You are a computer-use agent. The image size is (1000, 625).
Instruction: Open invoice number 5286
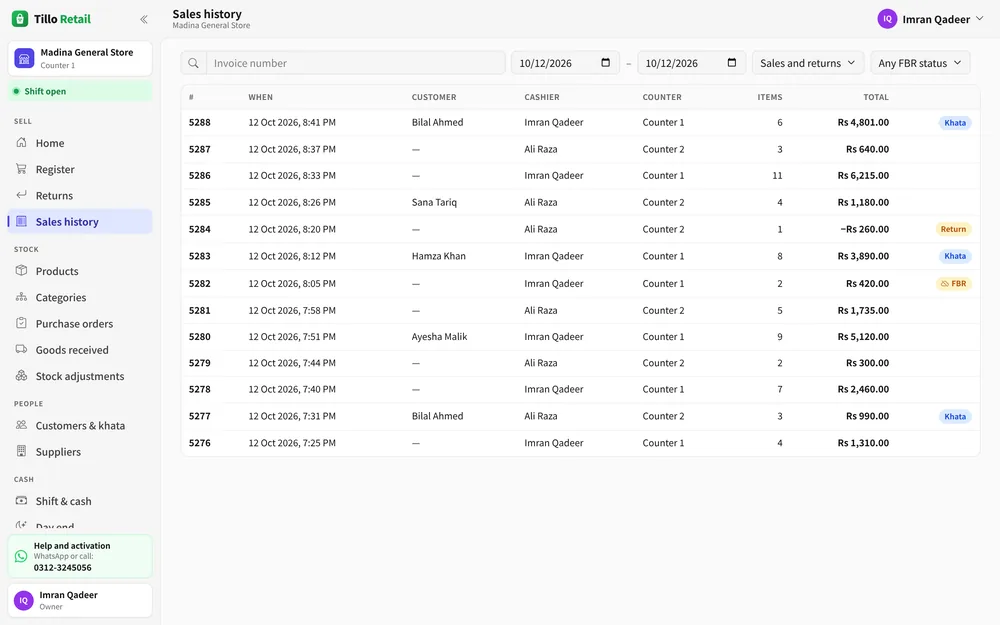(200, 175)
